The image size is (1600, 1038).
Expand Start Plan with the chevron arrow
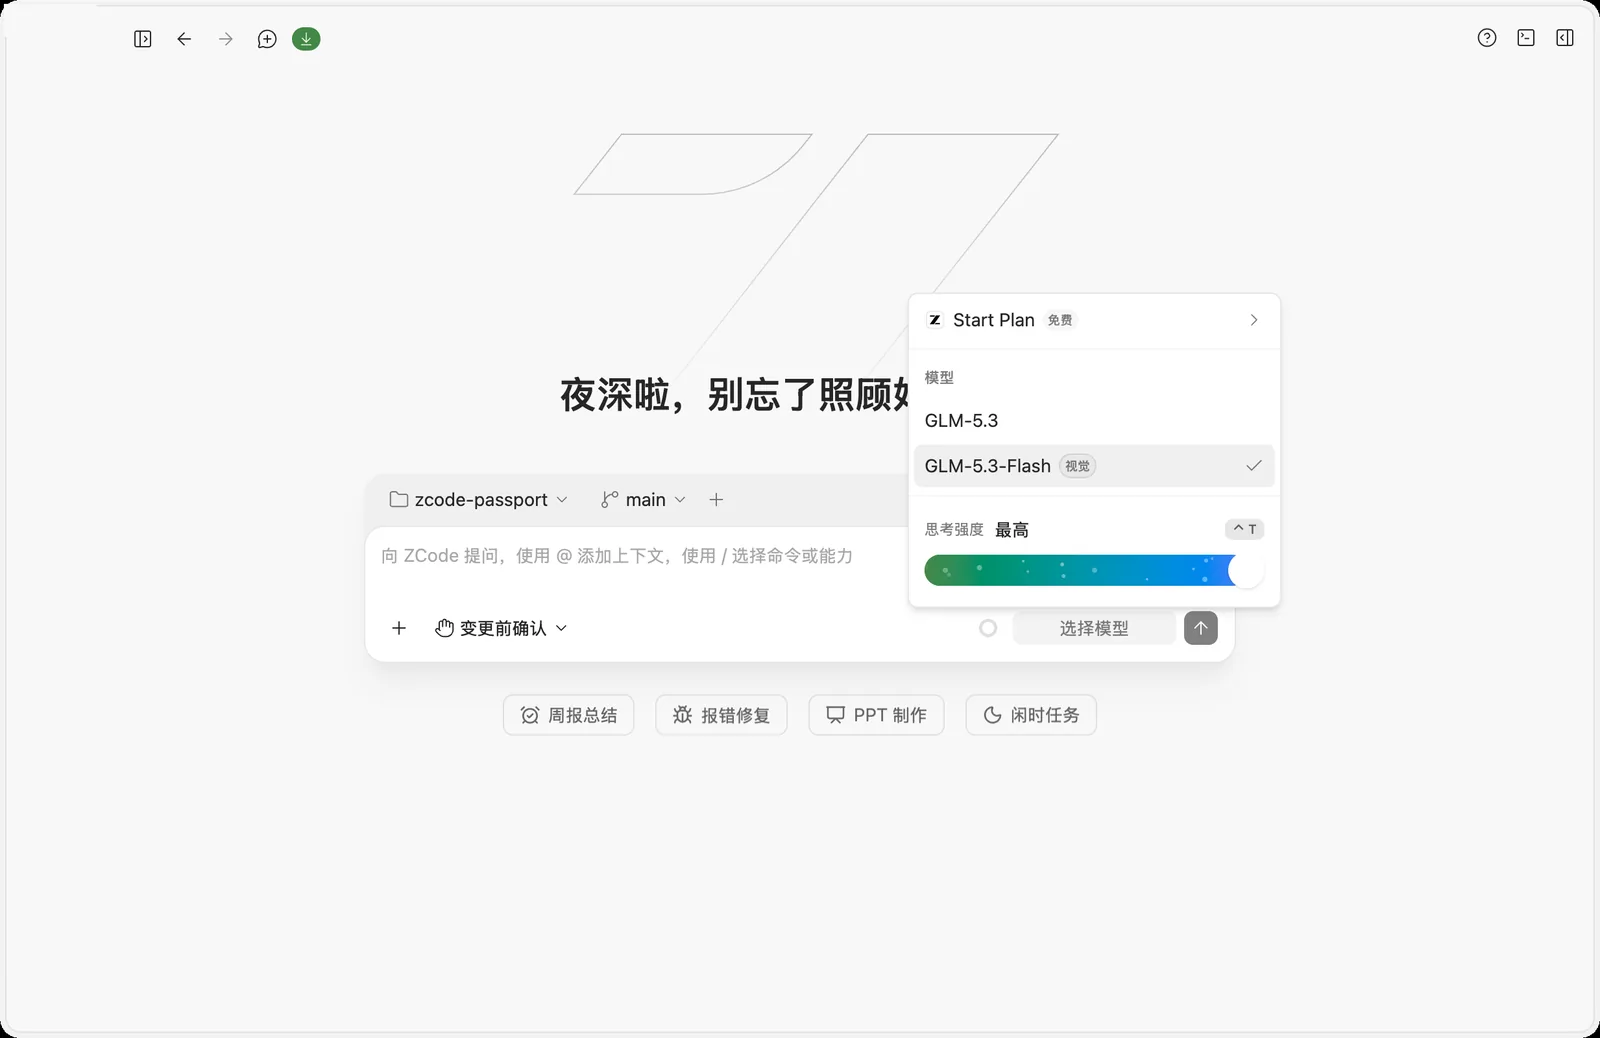[1254, 320]
